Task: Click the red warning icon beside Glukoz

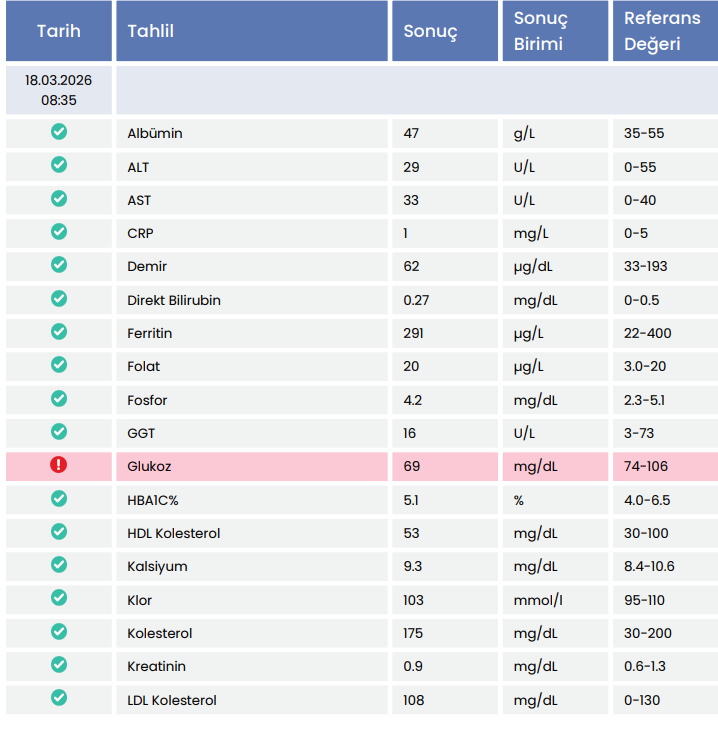Action: pyautogui.click(x=59, y=465)
